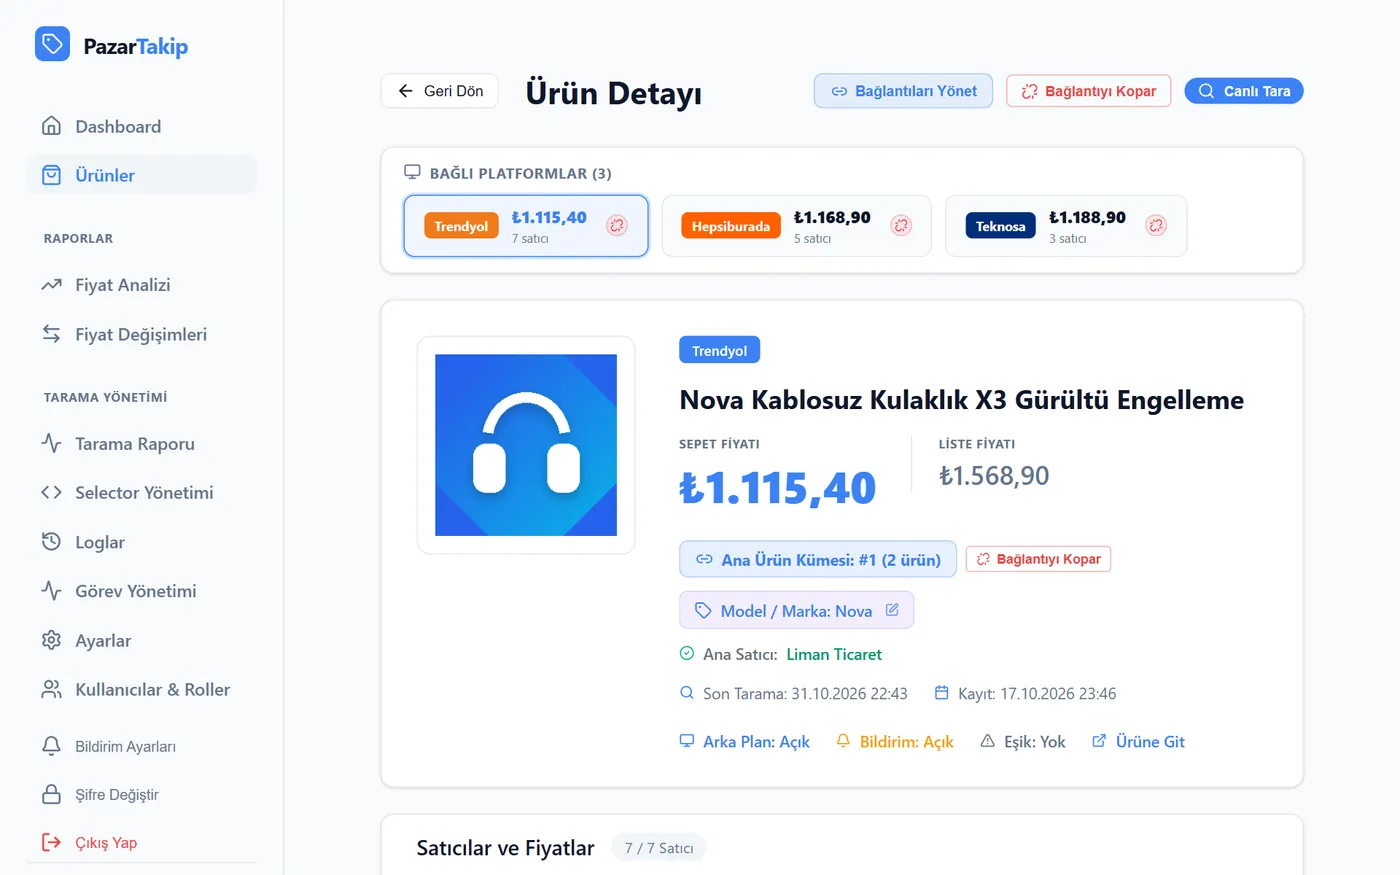Image resolution: width=1400 pixels, height=875 pixels.
Task: Click the Geri Dön back button
Action: coord(440,91)
